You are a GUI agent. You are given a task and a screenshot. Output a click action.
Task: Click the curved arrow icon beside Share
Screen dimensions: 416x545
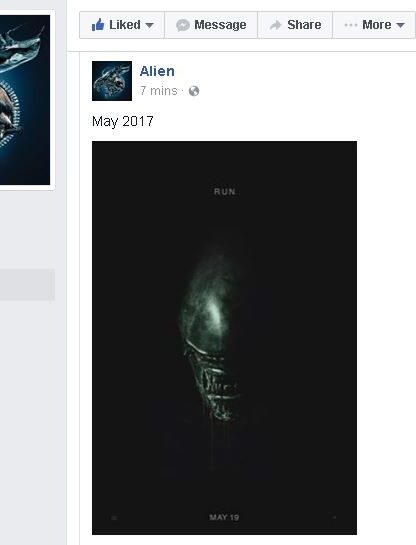(276, 25)
